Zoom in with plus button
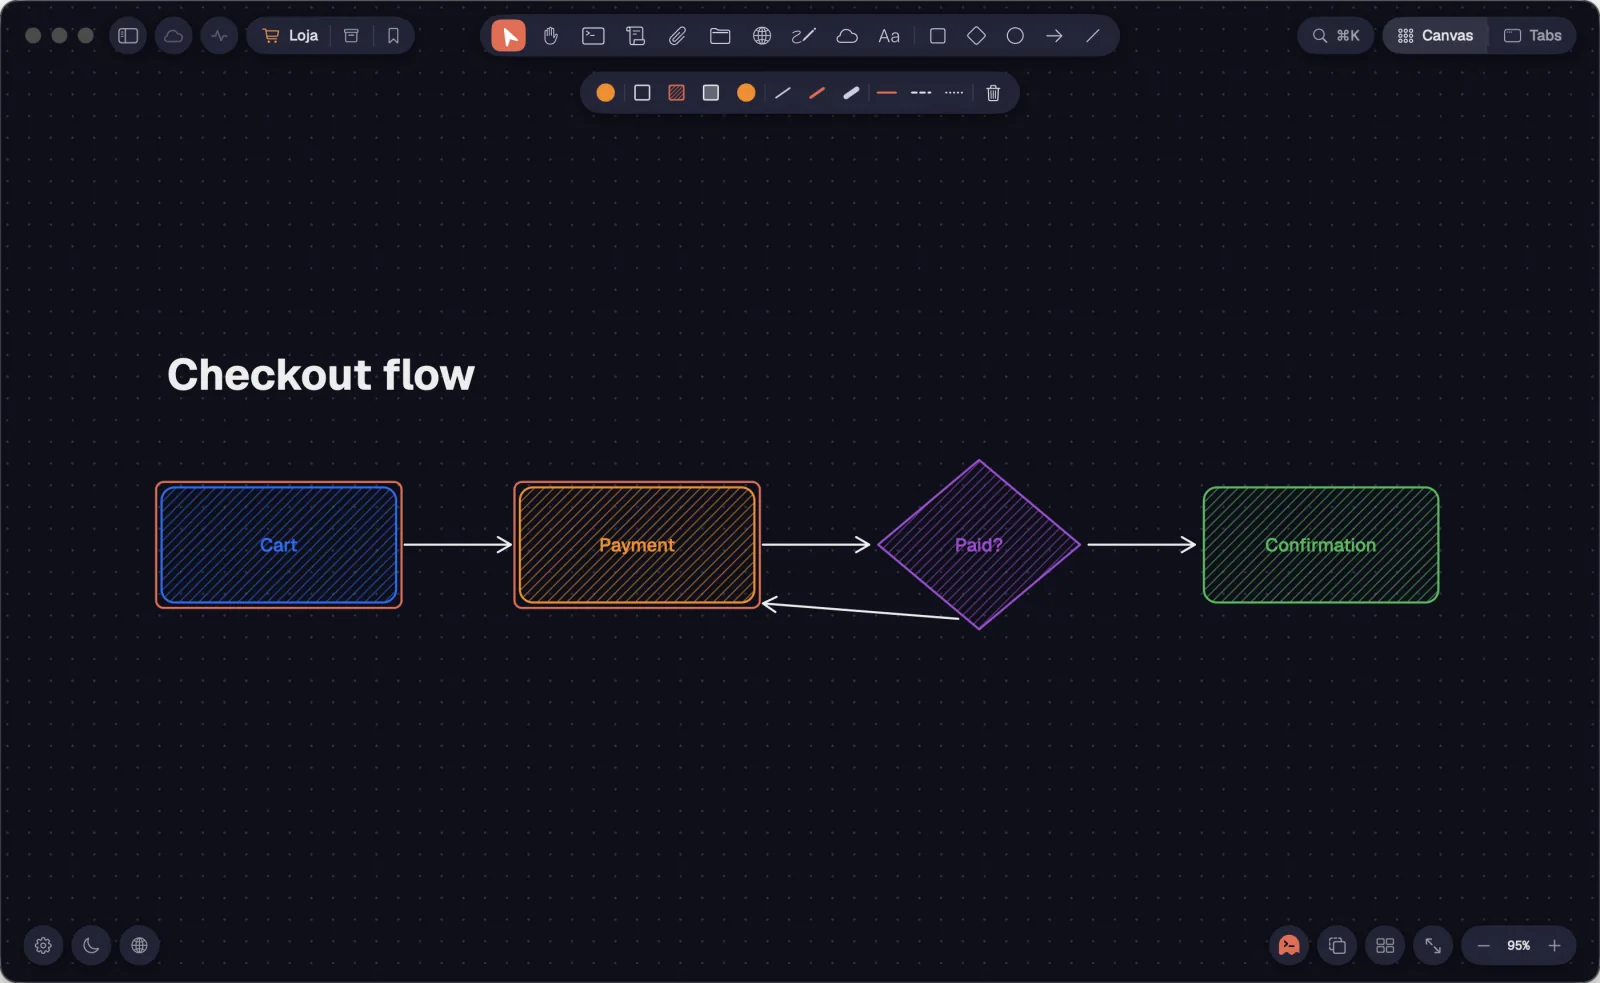The width and height of the screenshot is (1600, 983). coord(1554,945)
